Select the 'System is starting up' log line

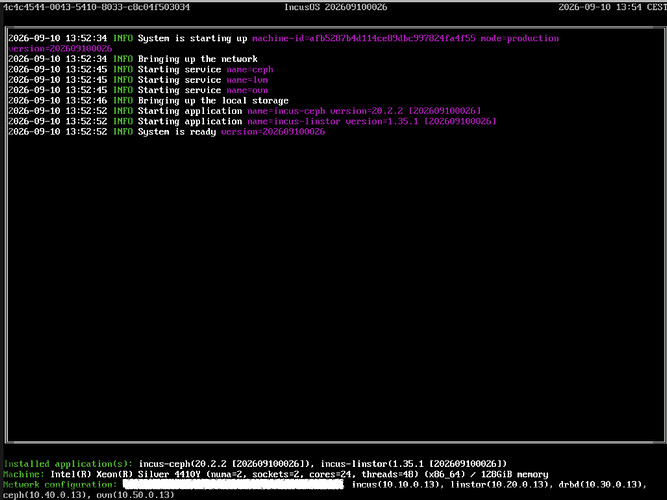[x=283, y=43]
